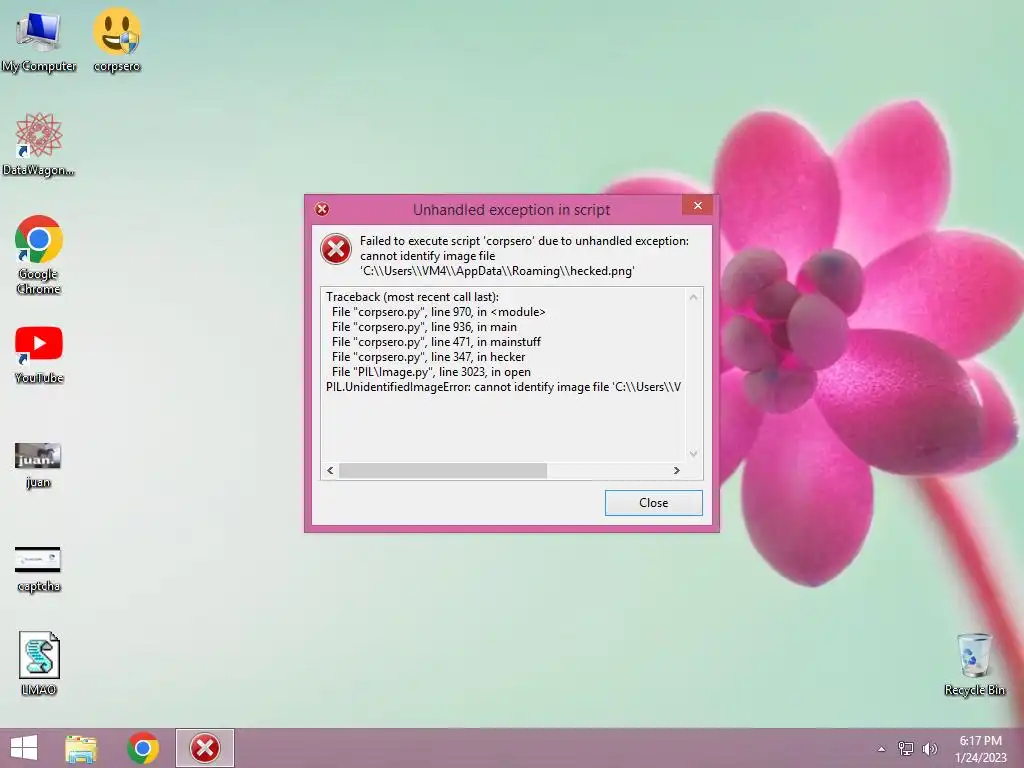The width and height of the screenshot is (1024, 768).
Task: Click the traceback vertical scroll up arrow
Action: 694,297
